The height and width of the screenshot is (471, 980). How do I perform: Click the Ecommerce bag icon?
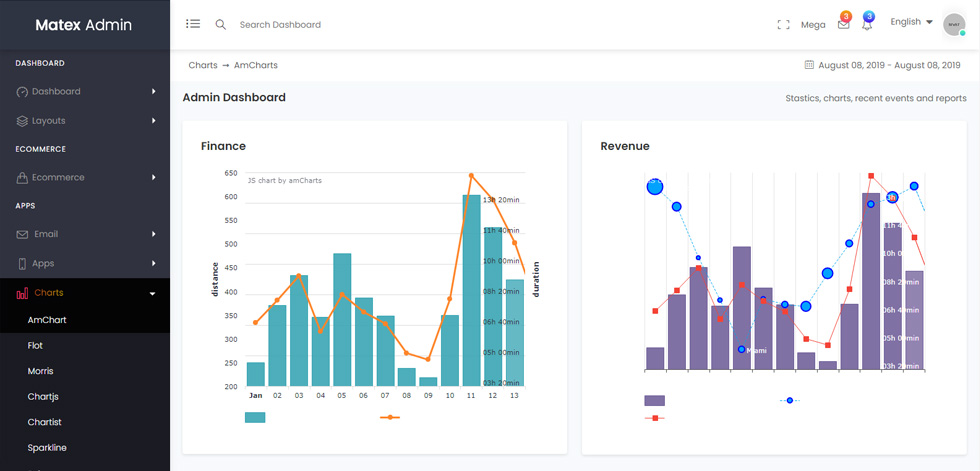tap(22, 178)
